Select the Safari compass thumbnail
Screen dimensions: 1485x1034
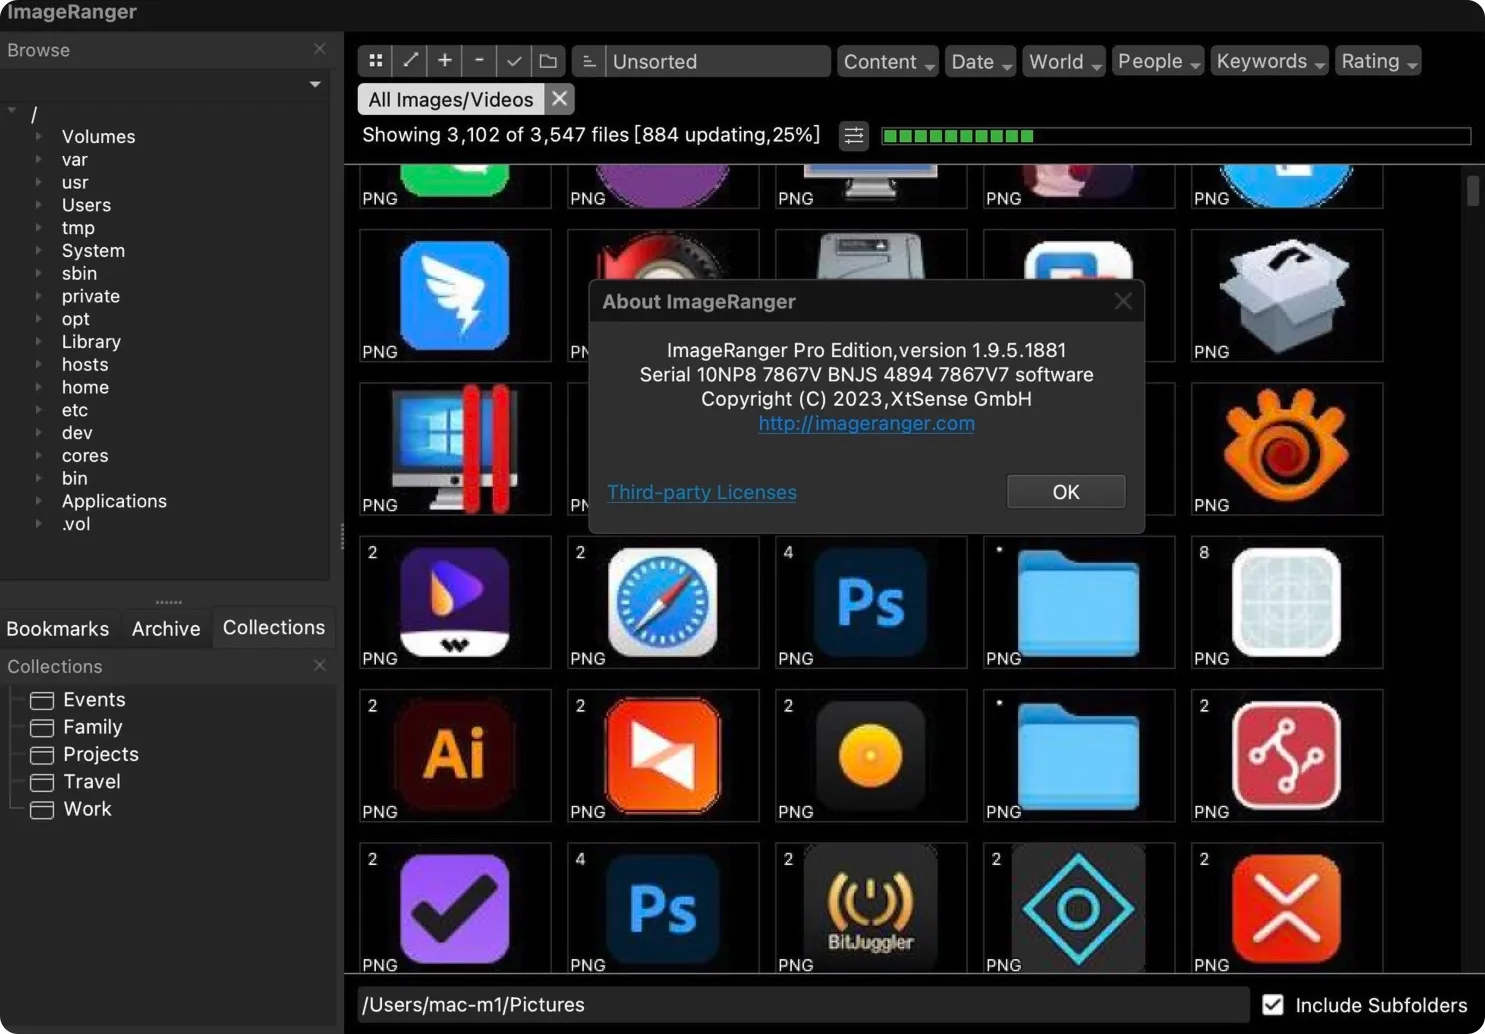(x=662, y=602)
